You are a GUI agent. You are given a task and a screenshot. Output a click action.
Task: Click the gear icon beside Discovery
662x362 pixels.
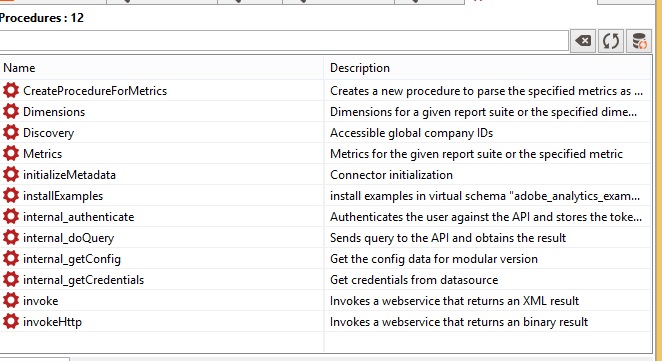coord(11,133)
